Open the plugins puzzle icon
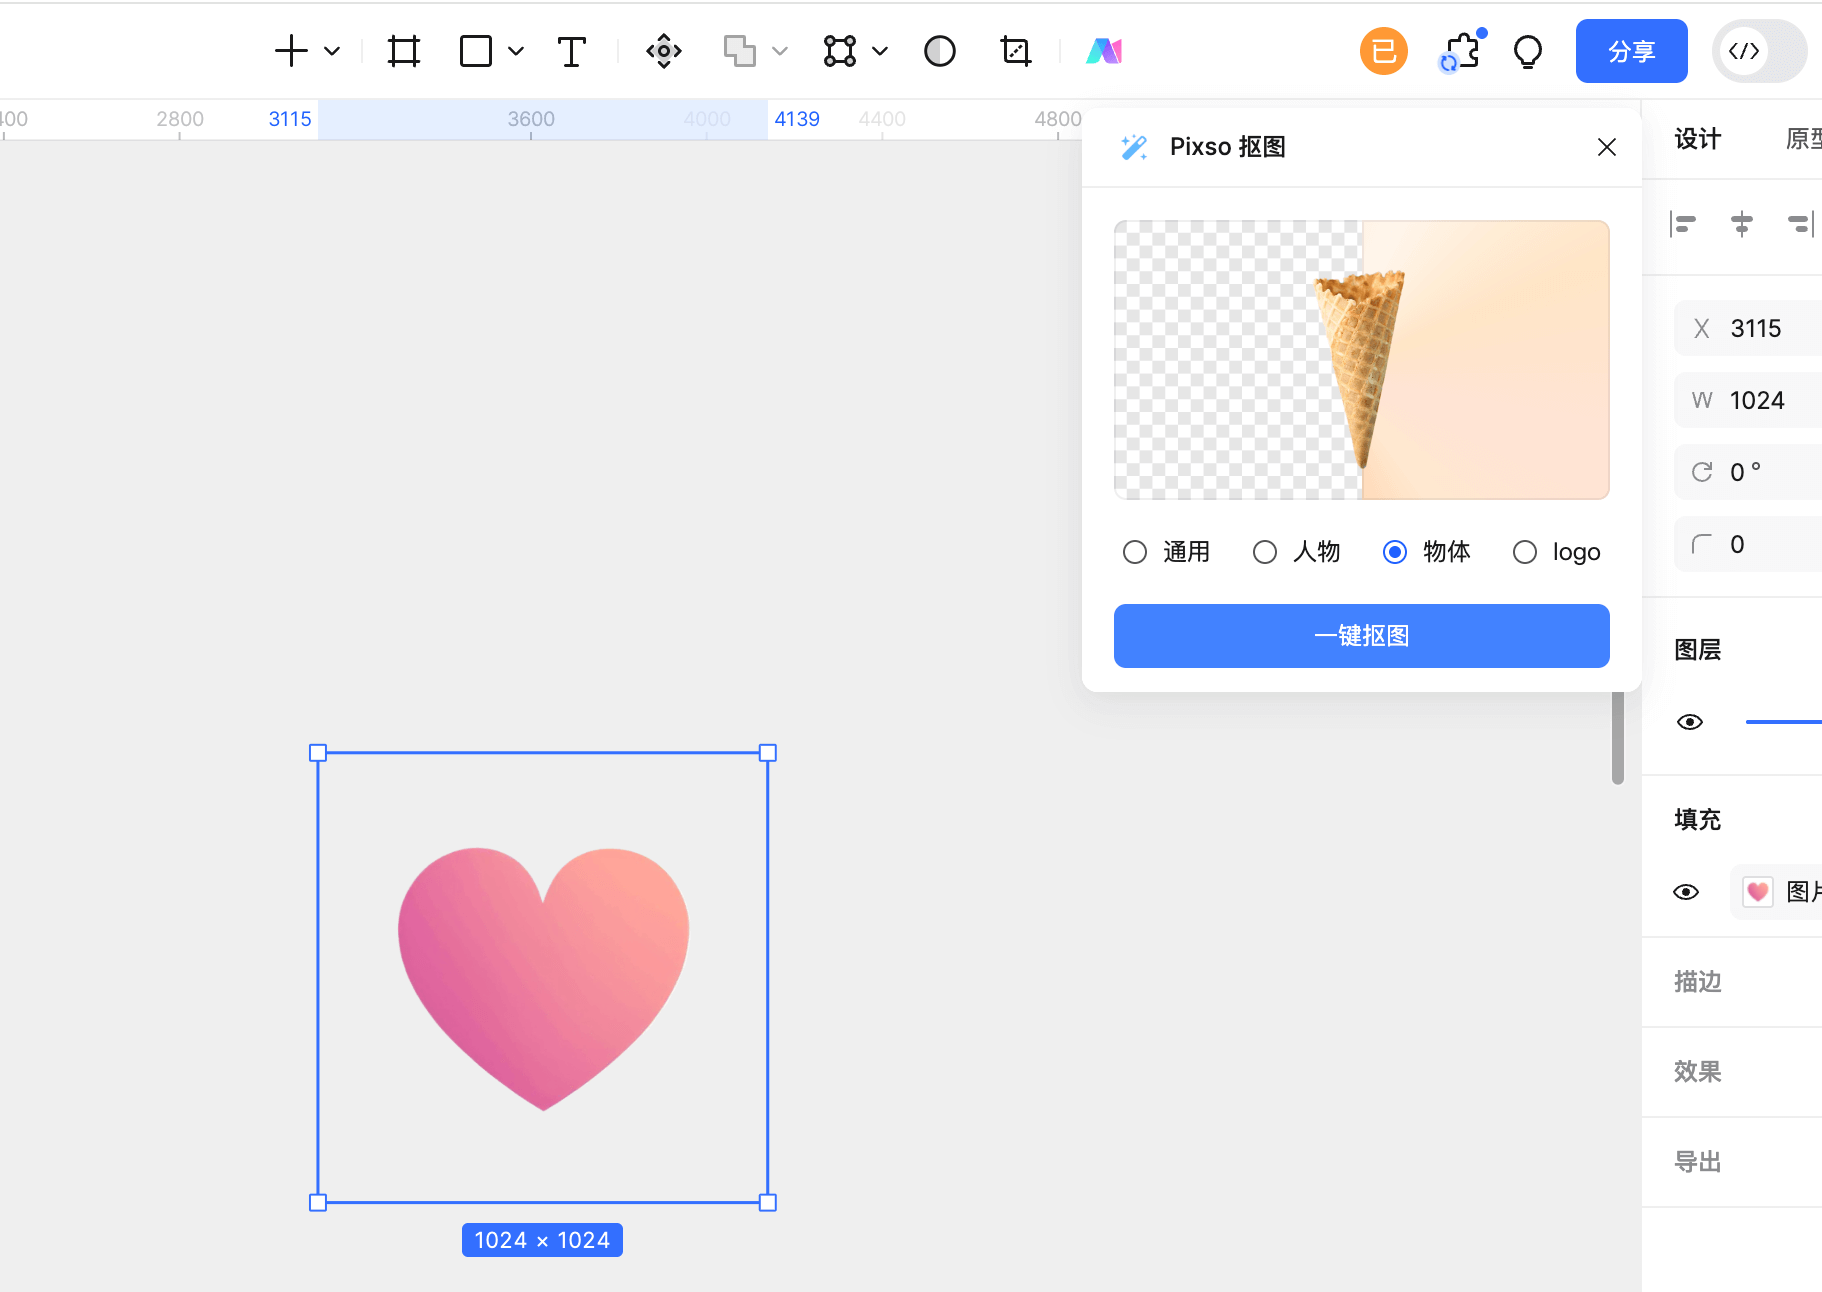The image size is (1822, 1292). pyautogui.click(x=1462, y=51)
